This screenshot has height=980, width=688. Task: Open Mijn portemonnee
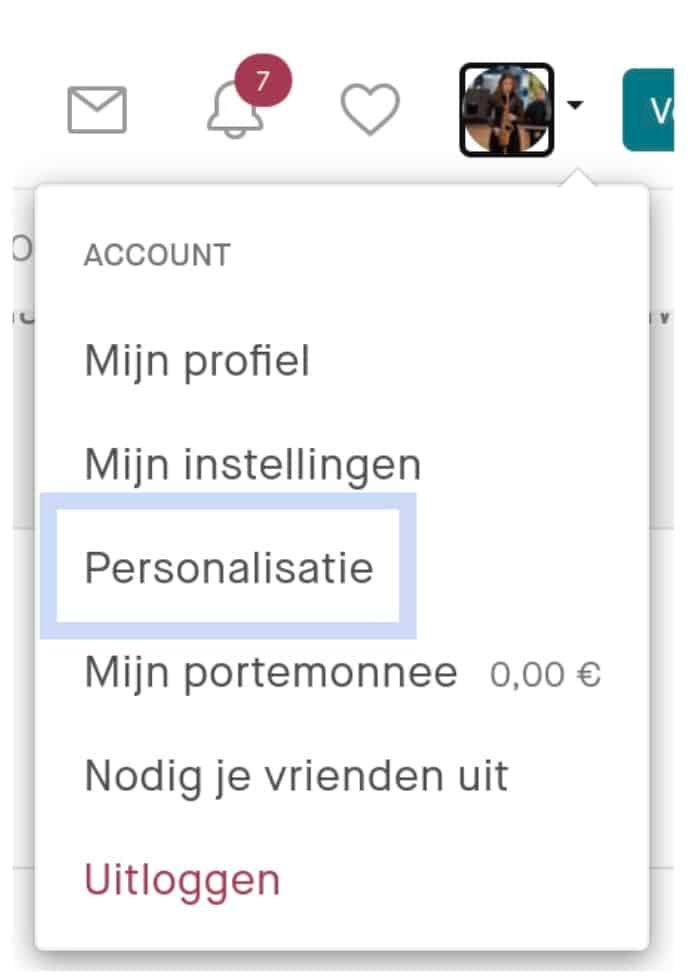tap(270, 672)
